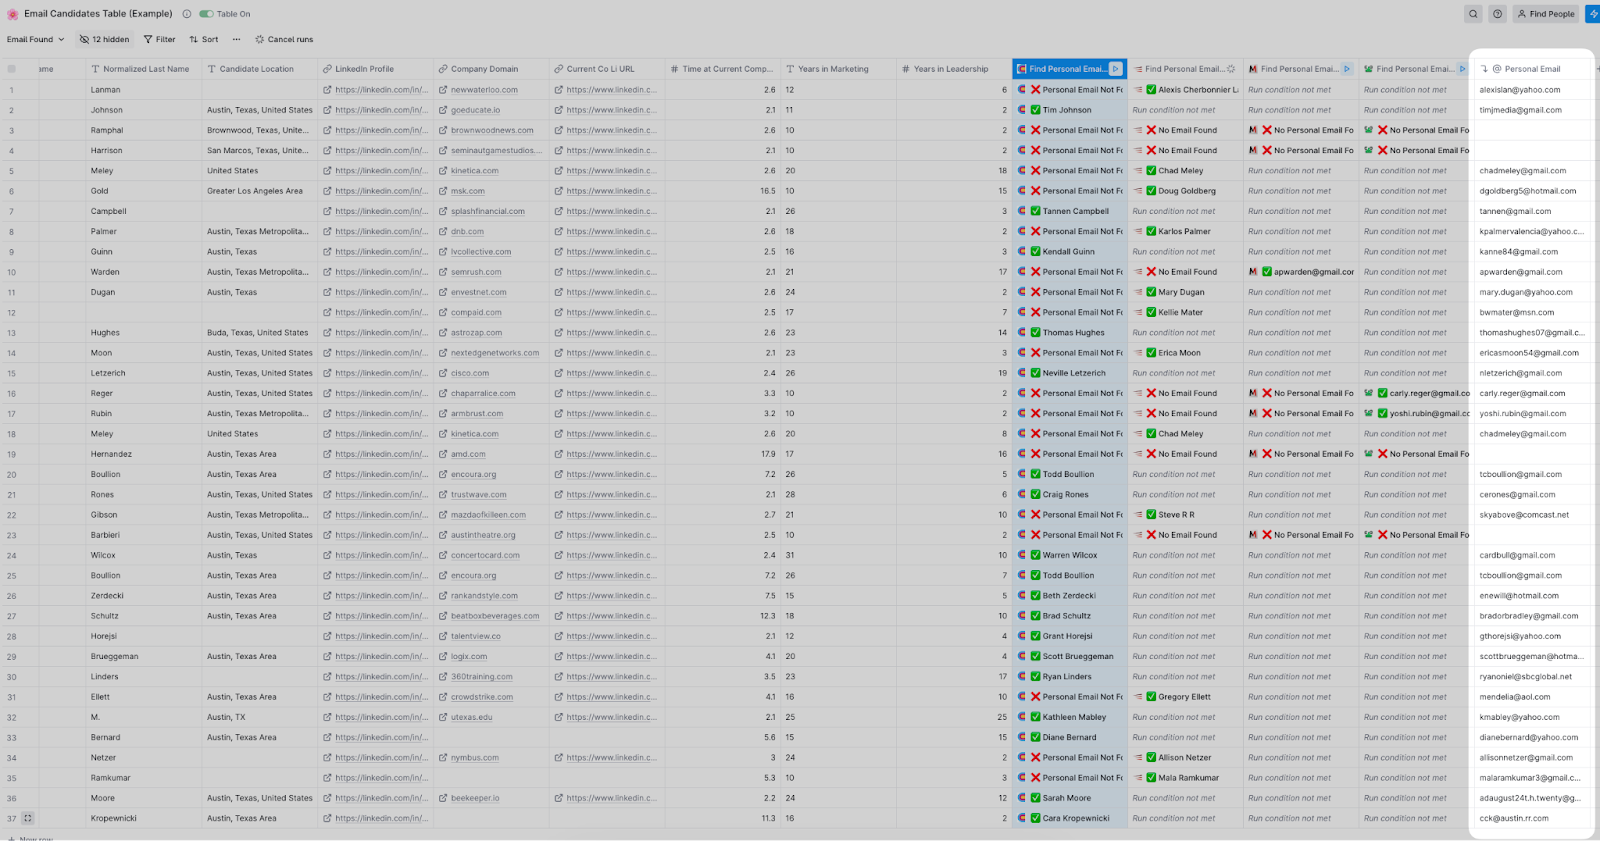Open the brownwoodnews.com link

coord(492,130)
